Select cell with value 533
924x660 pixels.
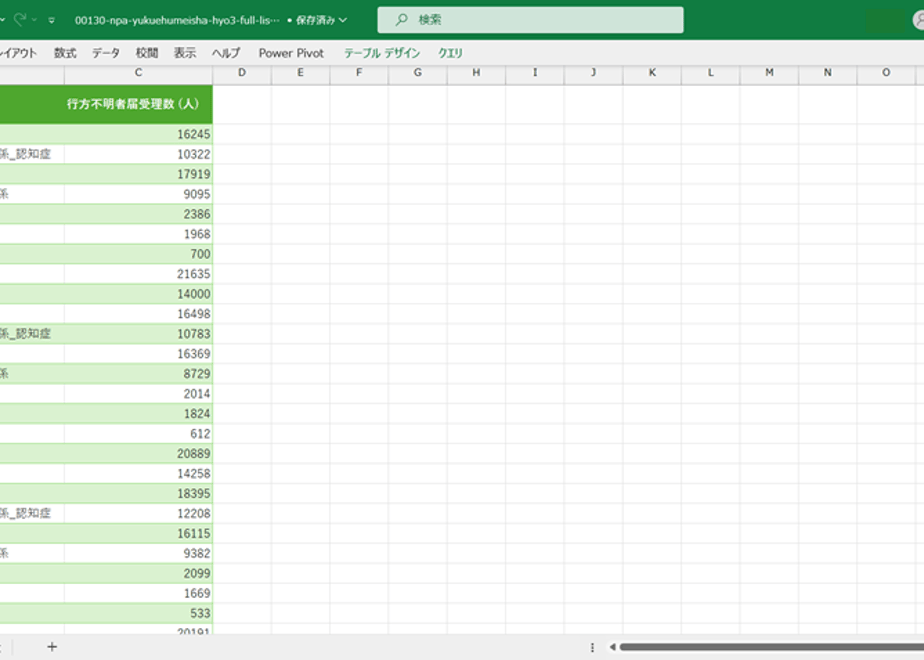138,614
